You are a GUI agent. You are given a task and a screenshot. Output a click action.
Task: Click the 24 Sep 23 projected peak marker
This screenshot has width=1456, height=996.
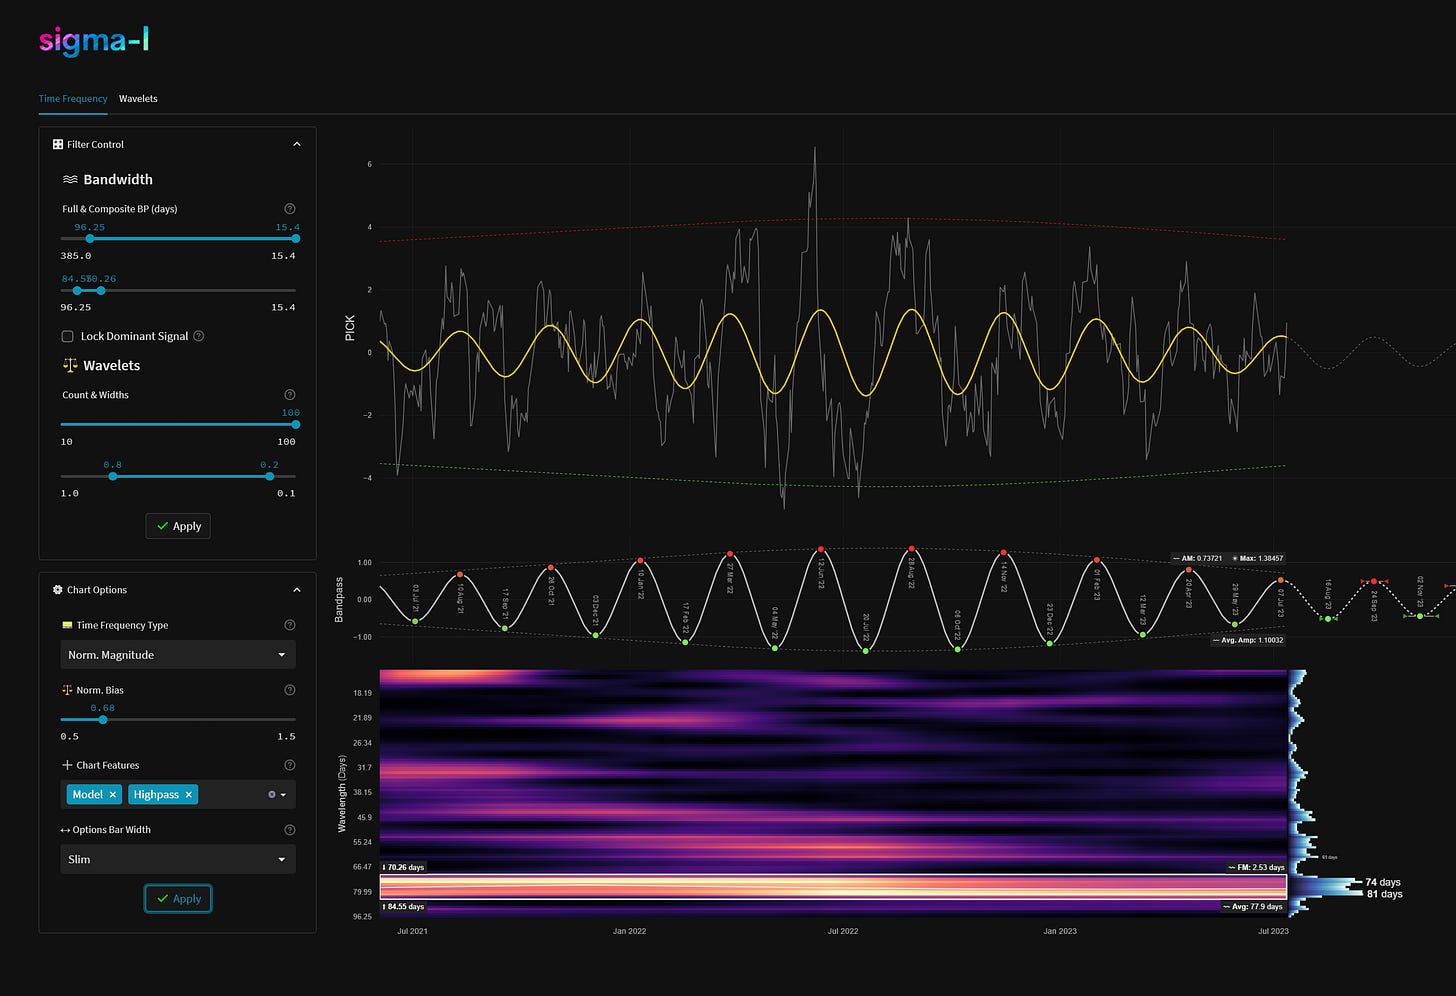click(1374, 581)
